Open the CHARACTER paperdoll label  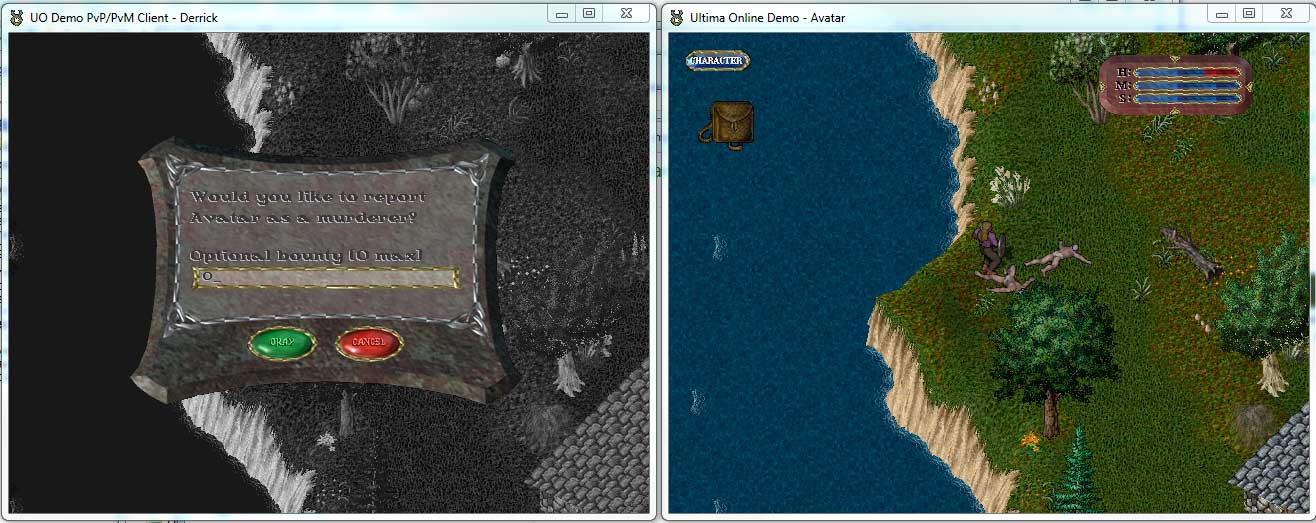(x=717, y=61)
